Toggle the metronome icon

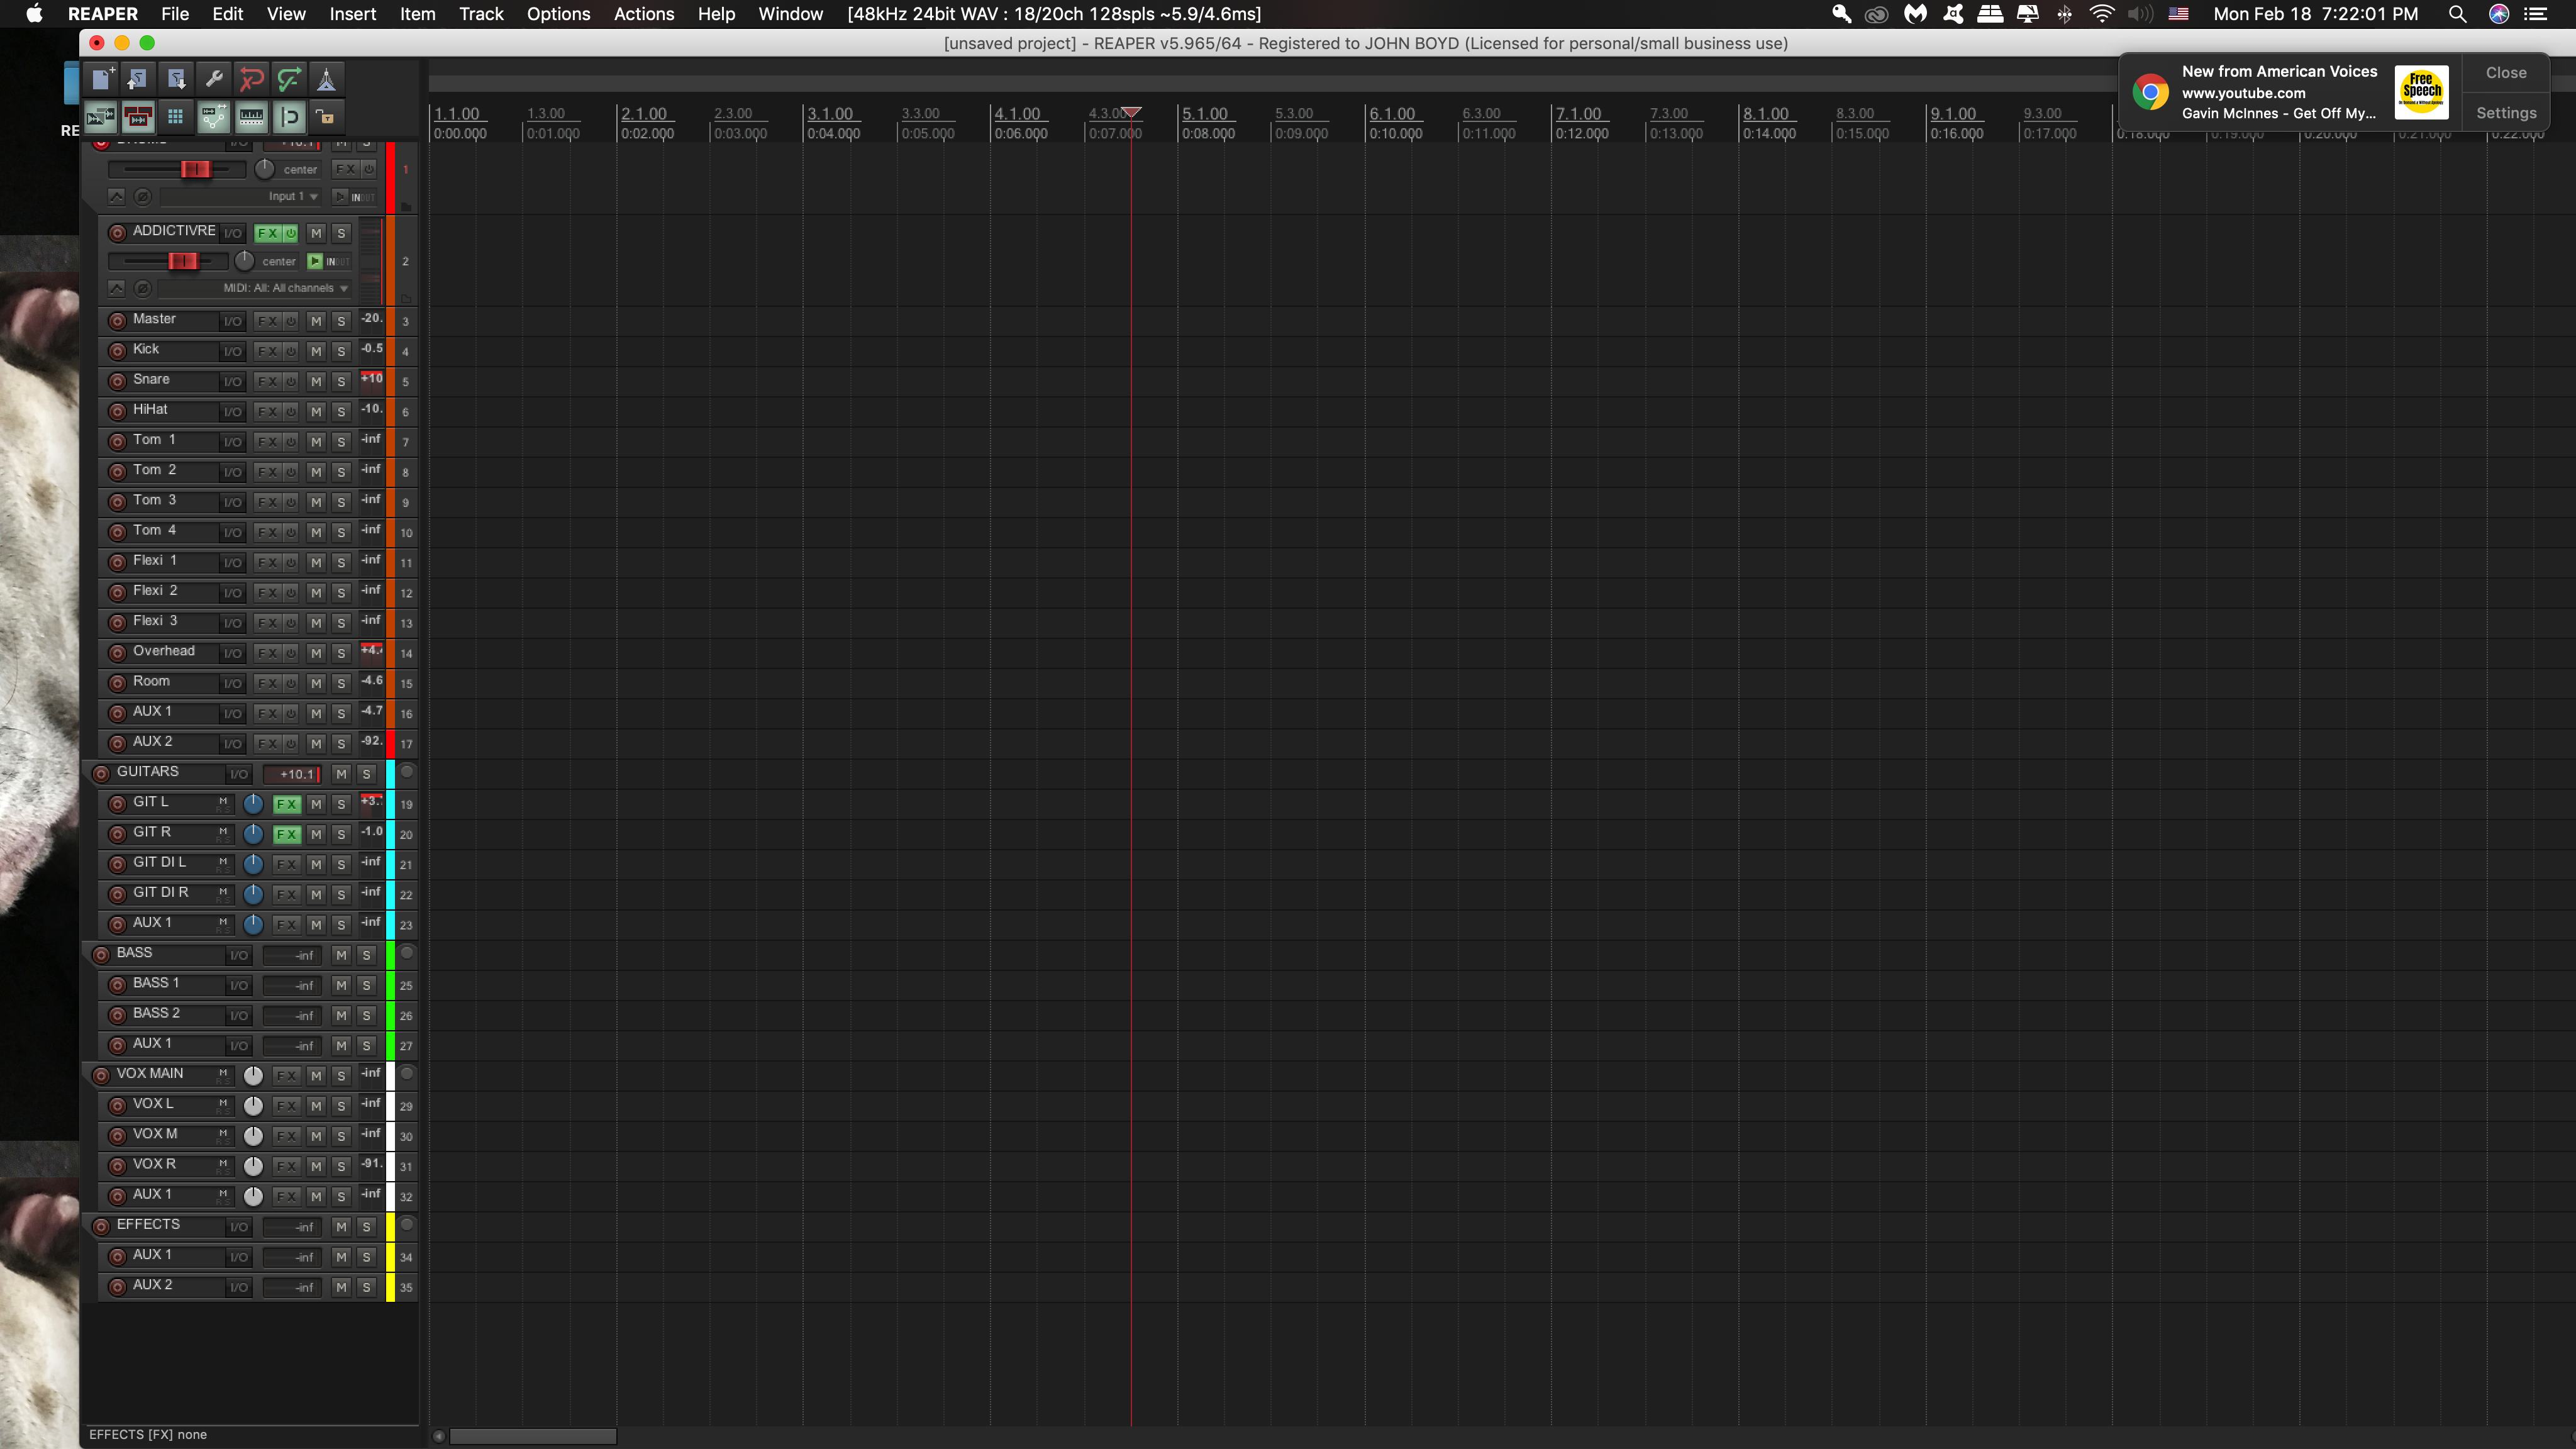coord(326,79)
